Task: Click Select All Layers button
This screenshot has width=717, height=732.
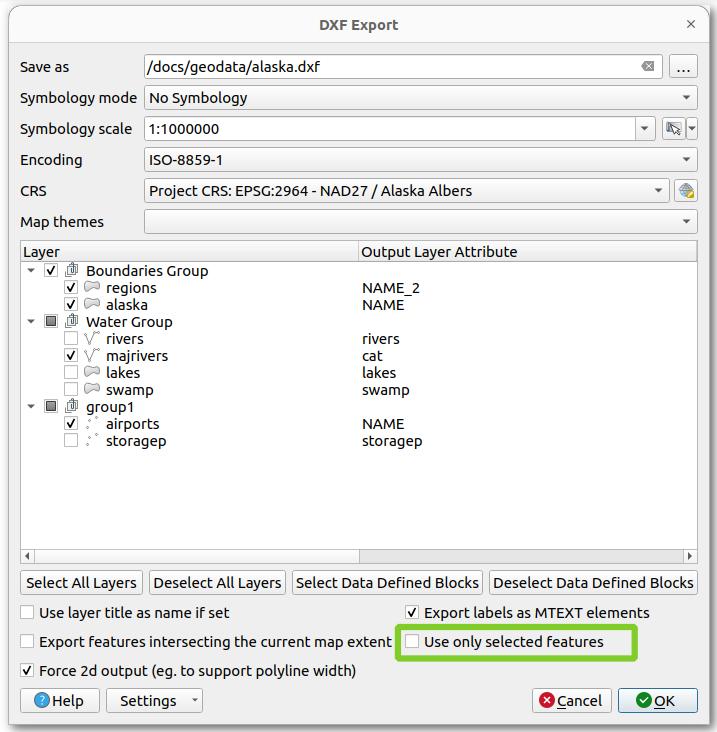Action: click(81, 583)
